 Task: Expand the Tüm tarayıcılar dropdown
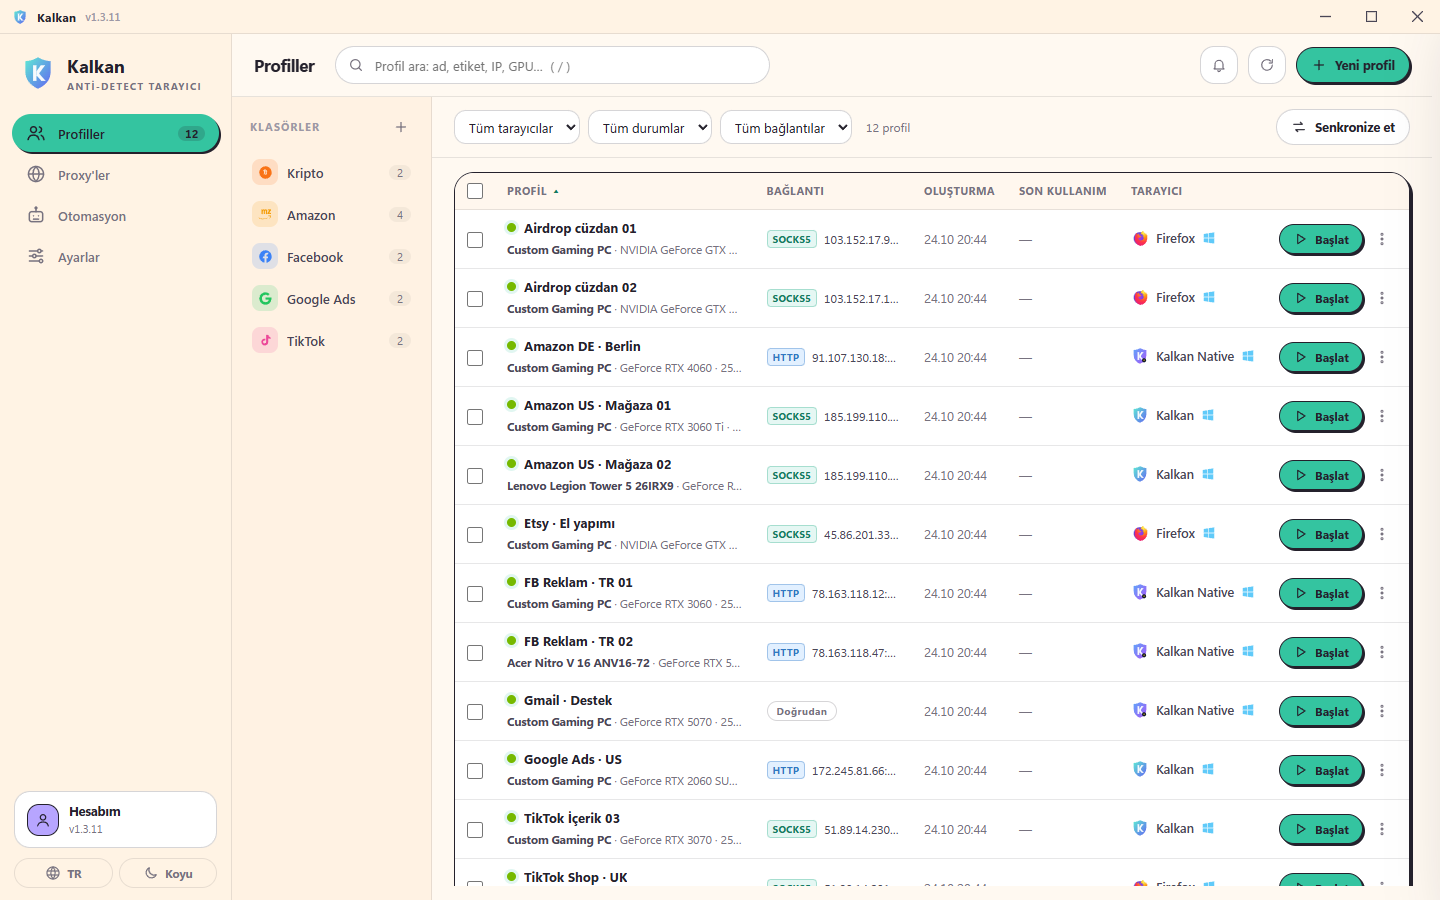517,127
